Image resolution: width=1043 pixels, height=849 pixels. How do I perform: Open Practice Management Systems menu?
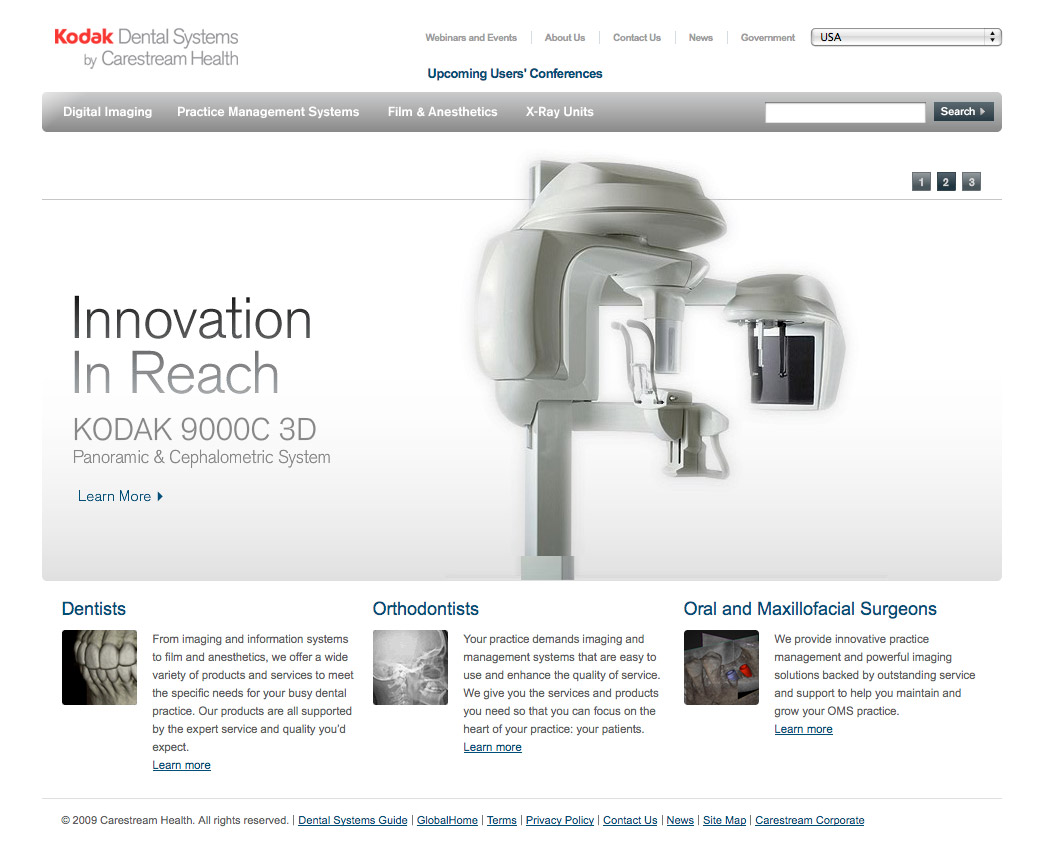click(x=268, y=112)
